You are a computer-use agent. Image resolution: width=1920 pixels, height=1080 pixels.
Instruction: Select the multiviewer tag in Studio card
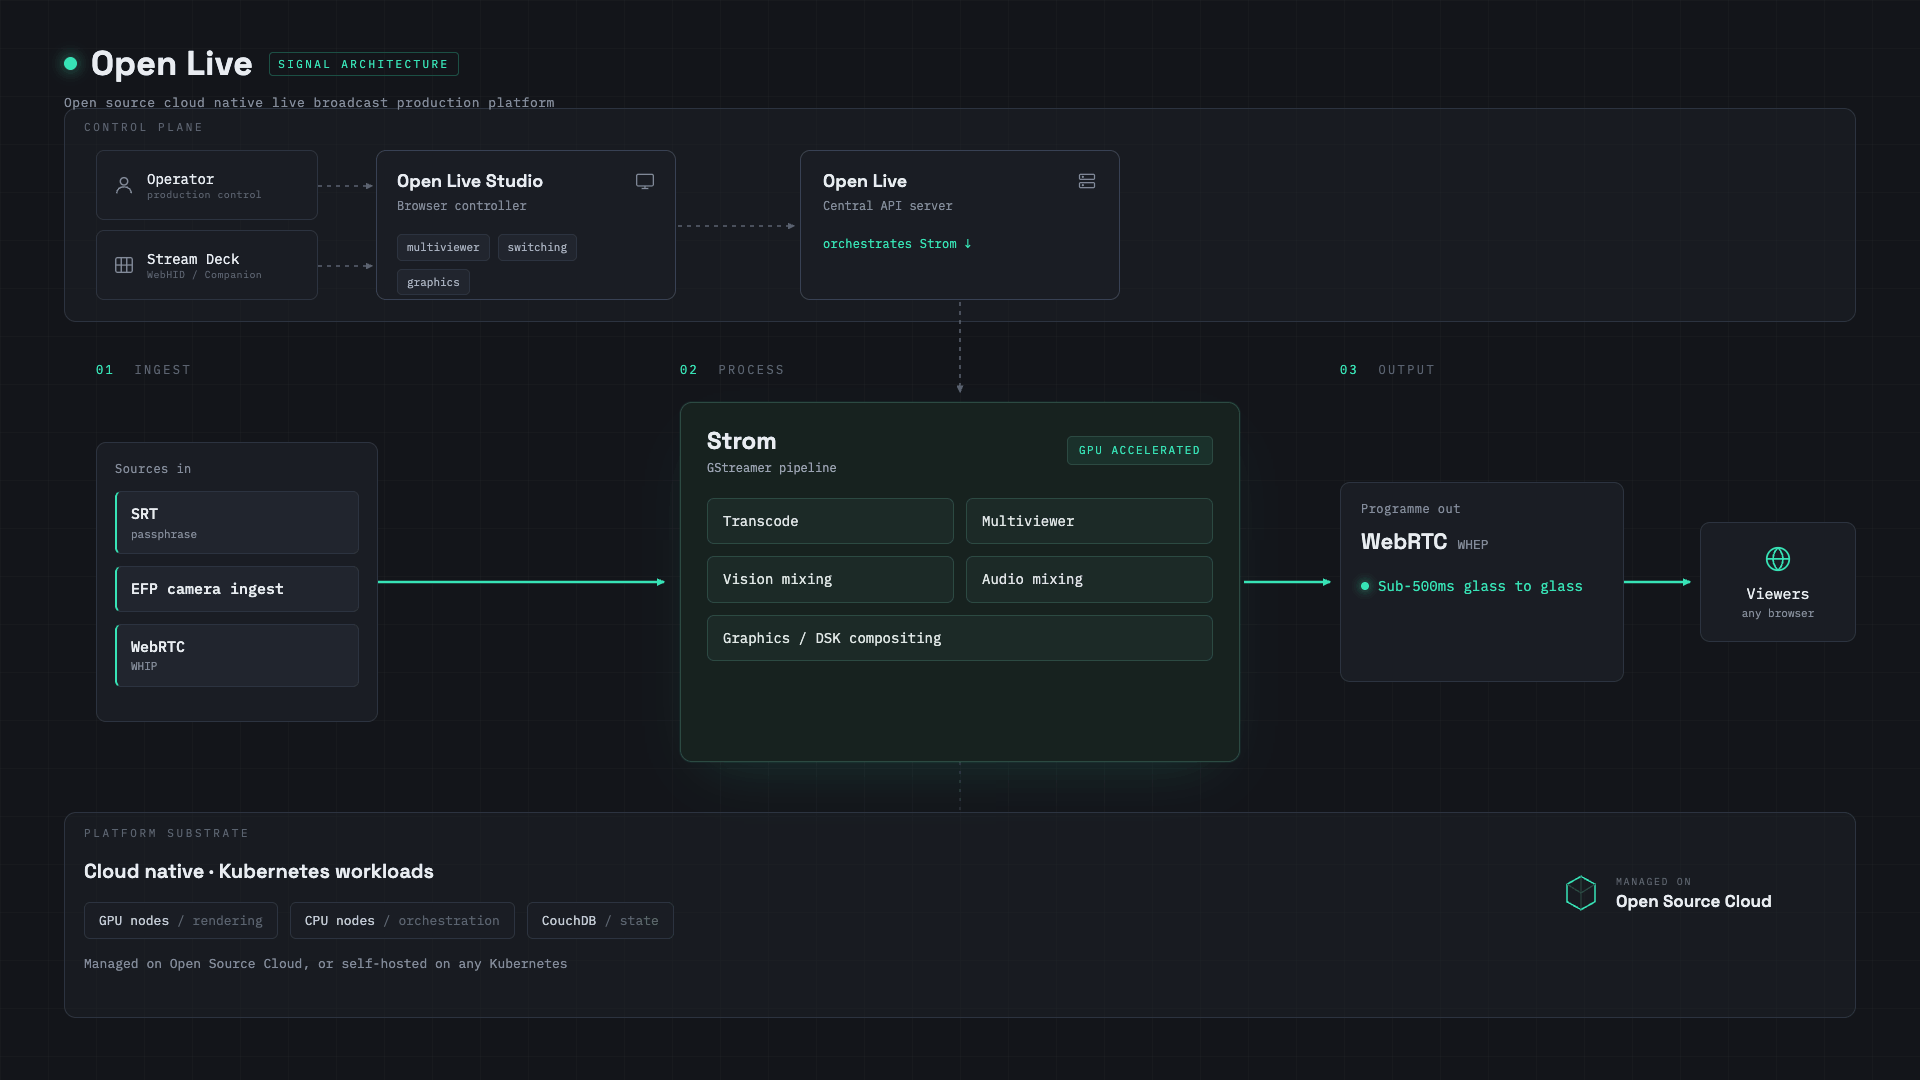pyautogui.click(x=443, y=247)
